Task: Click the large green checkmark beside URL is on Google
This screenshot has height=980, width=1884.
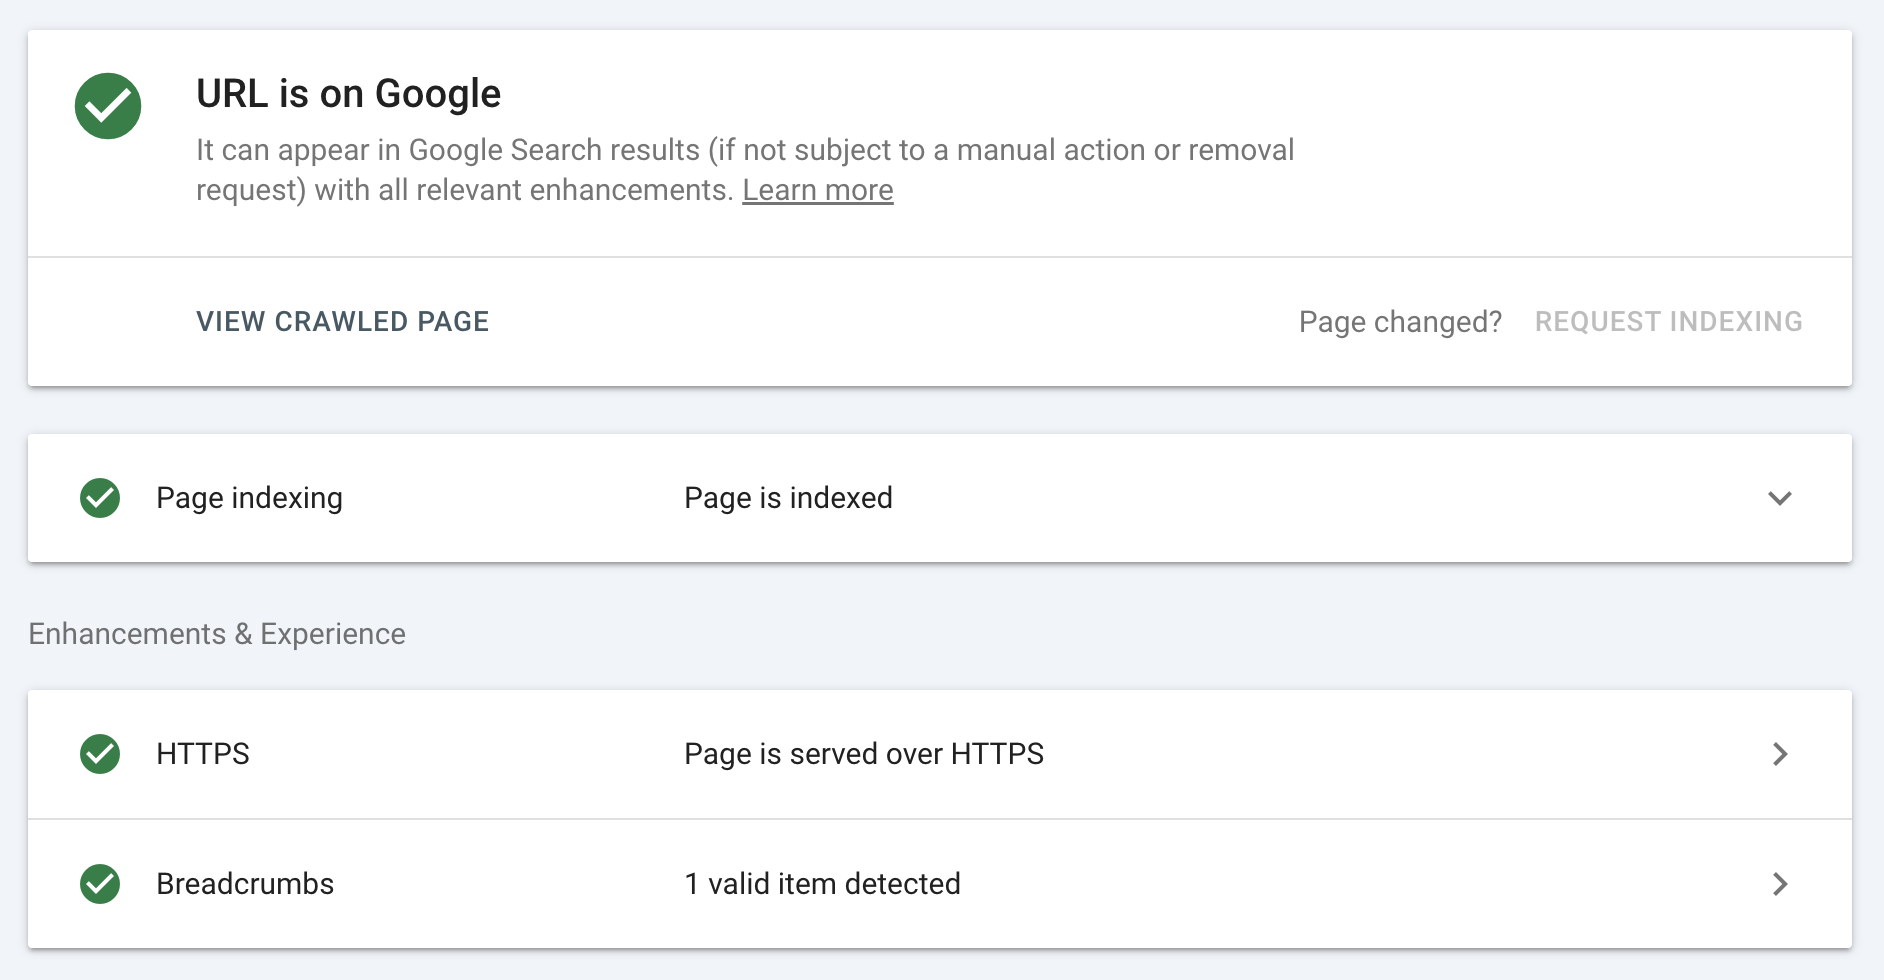Action: point(108,106)
